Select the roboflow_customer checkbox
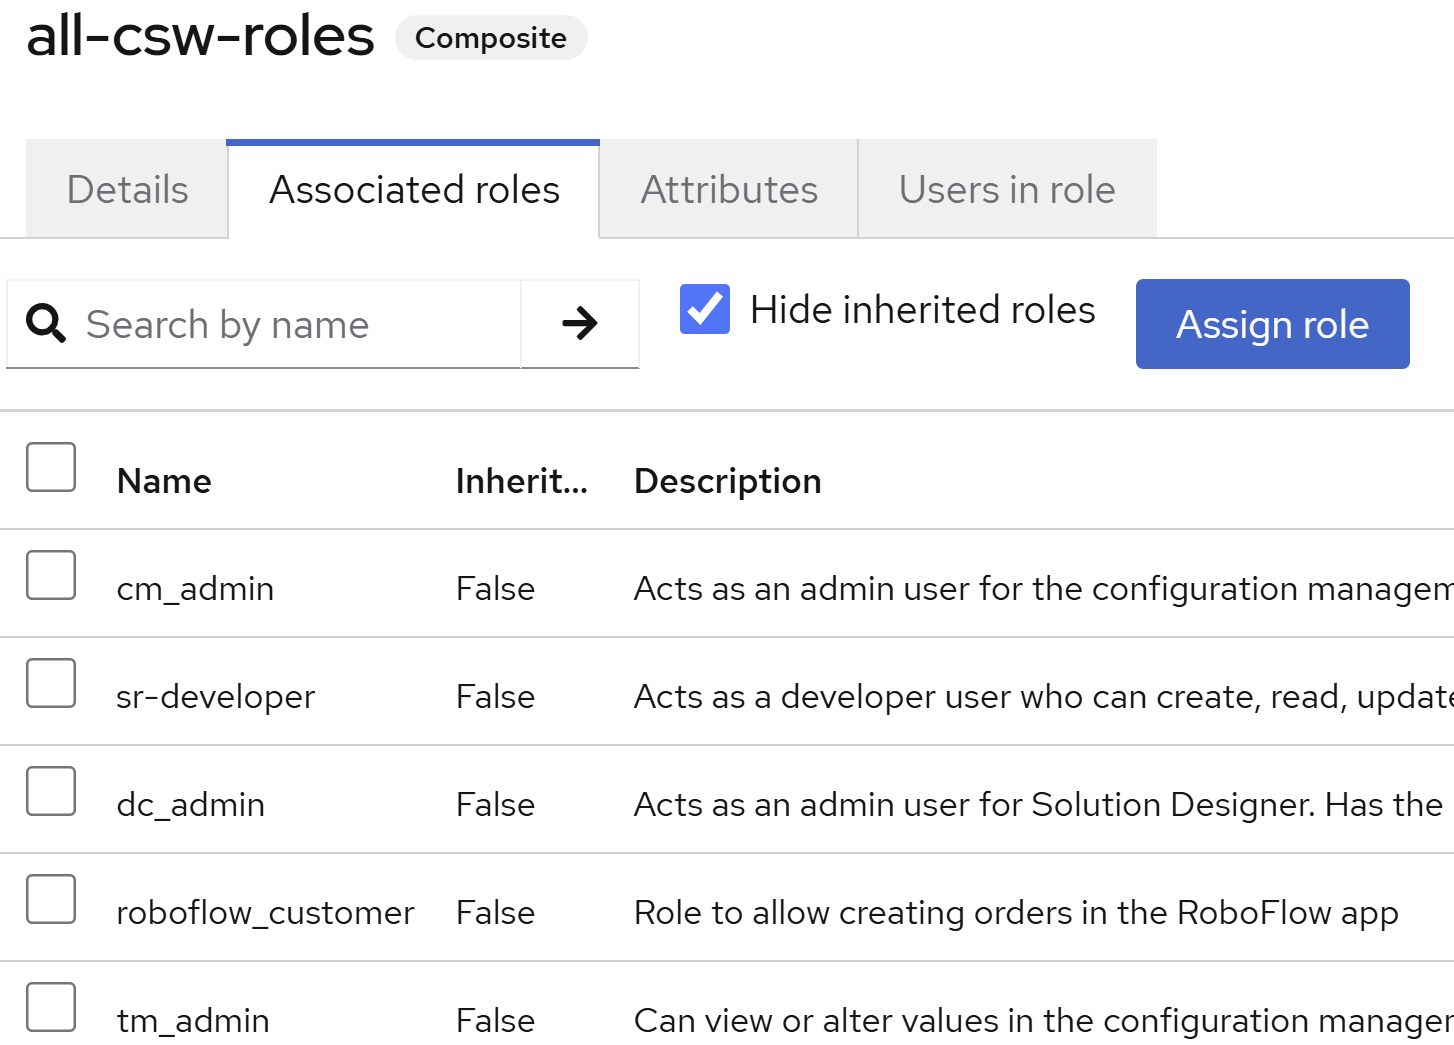Viewport: 1454px width, 1045px height. [51, 899]
